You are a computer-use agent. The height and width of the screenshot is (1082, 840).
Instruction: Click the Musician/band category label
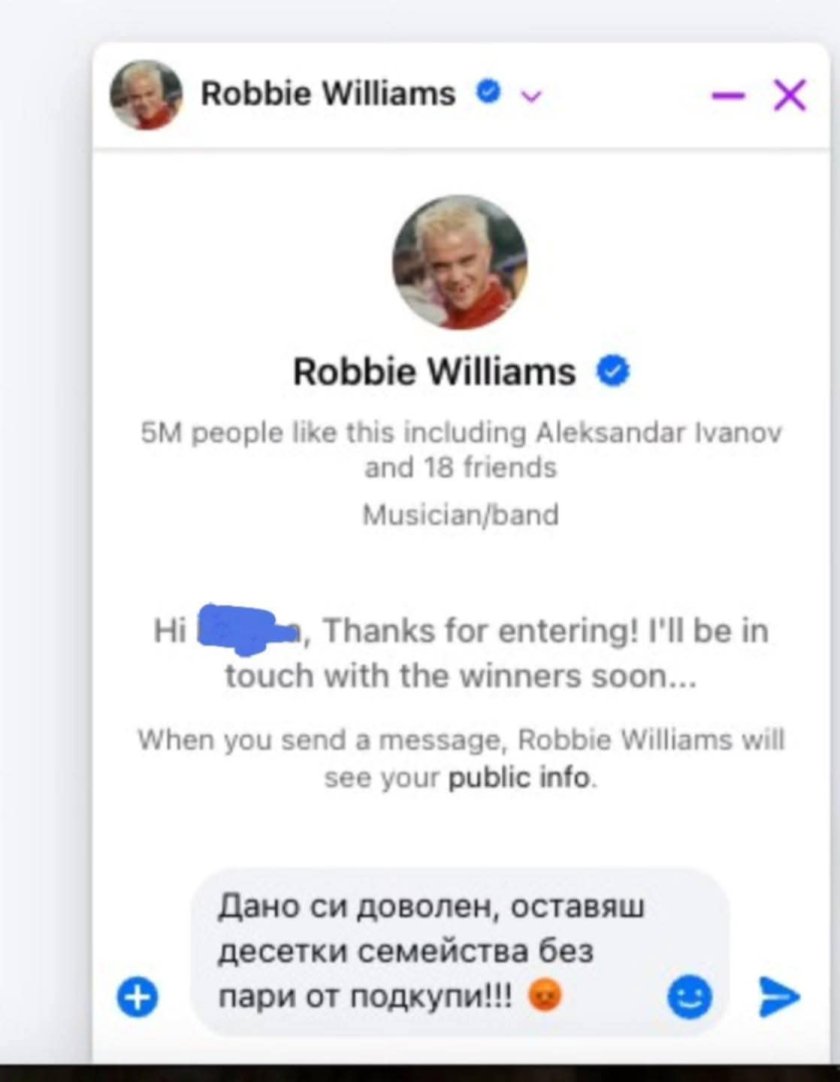click(x=460, y=515)
